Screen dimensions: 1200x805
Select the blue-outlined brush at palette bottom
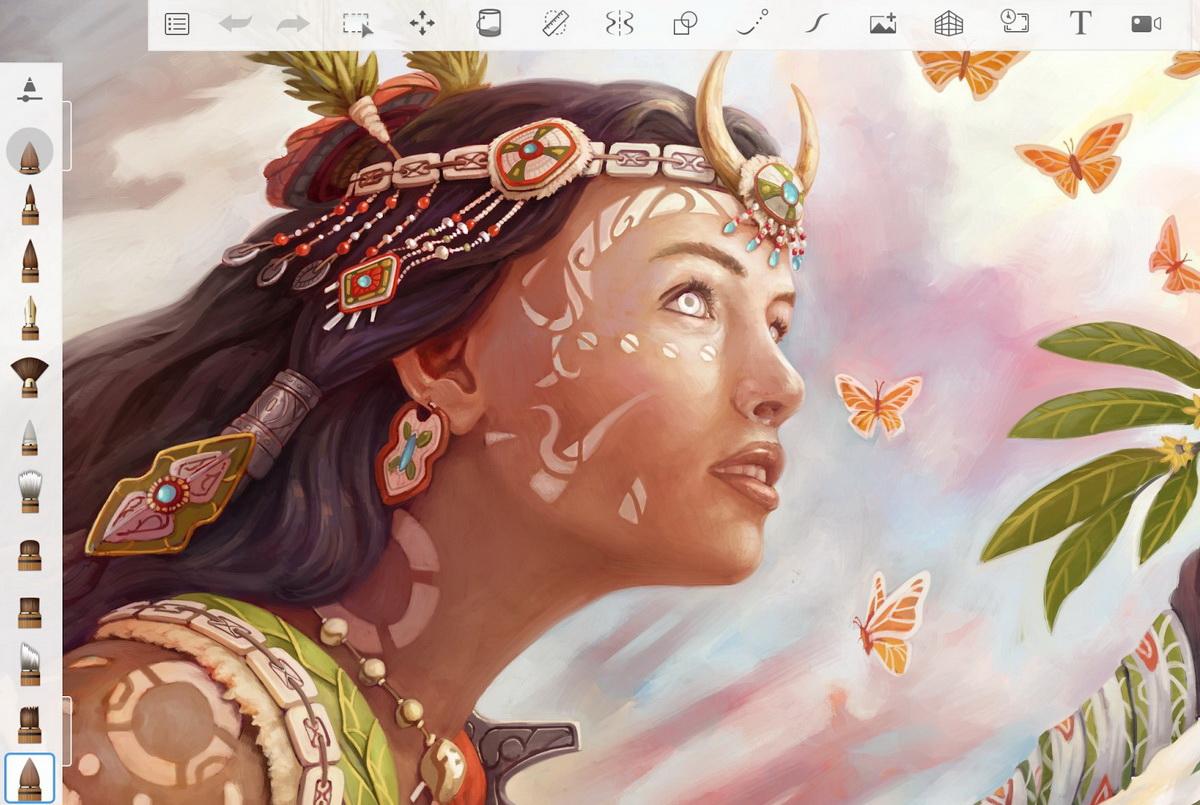[30, 778]
